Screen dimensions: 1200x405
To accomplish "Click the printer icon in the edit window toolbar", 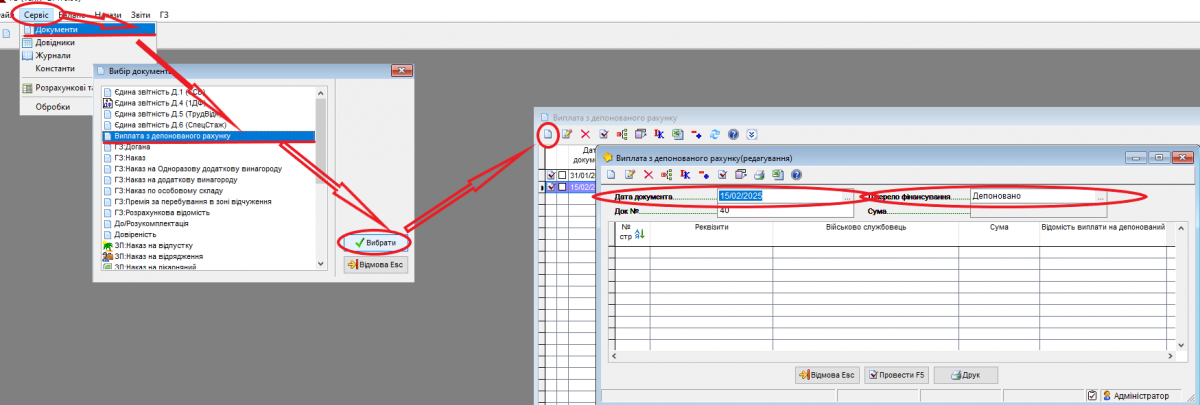I will pyautogui.click(x=760, y=175).
